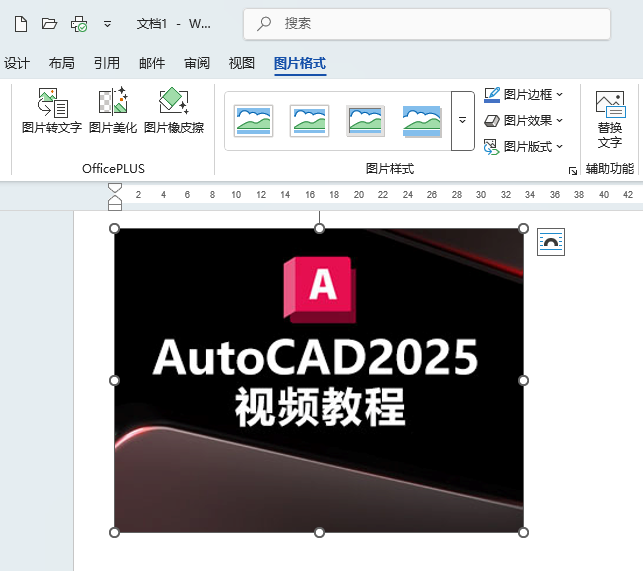643x571 pixels.
Task: Apply the first picture style thumbnail
Action: [x=253, y=121]
